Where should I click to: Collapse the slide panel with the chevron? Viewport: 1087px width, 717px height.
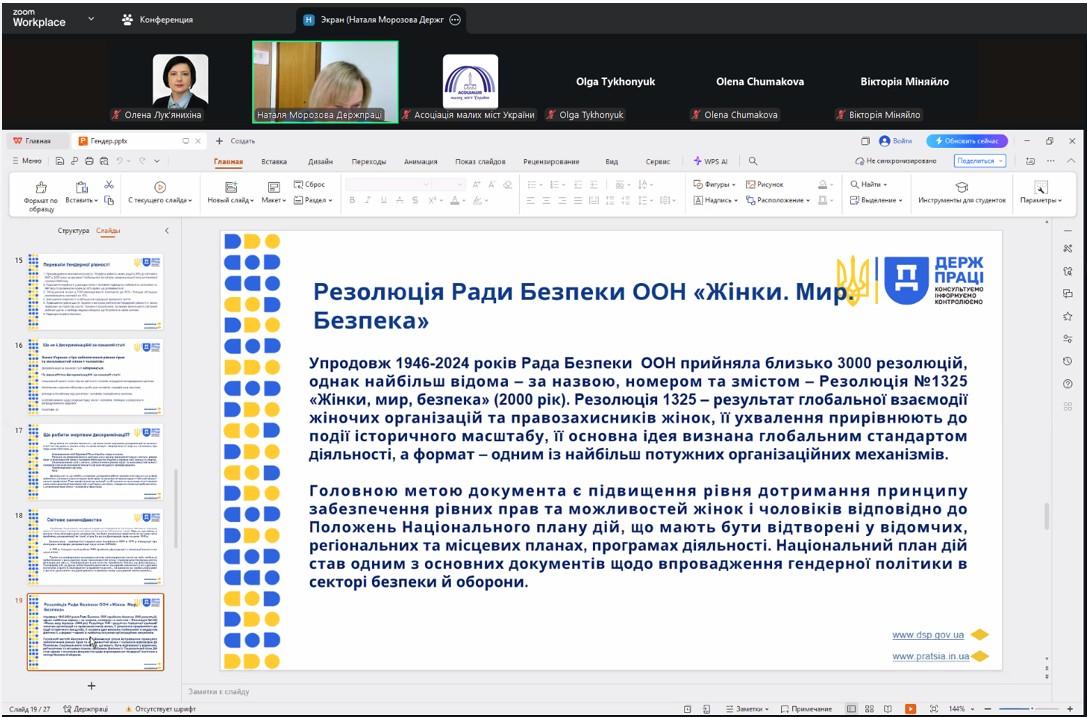click(x=166, y=231)
